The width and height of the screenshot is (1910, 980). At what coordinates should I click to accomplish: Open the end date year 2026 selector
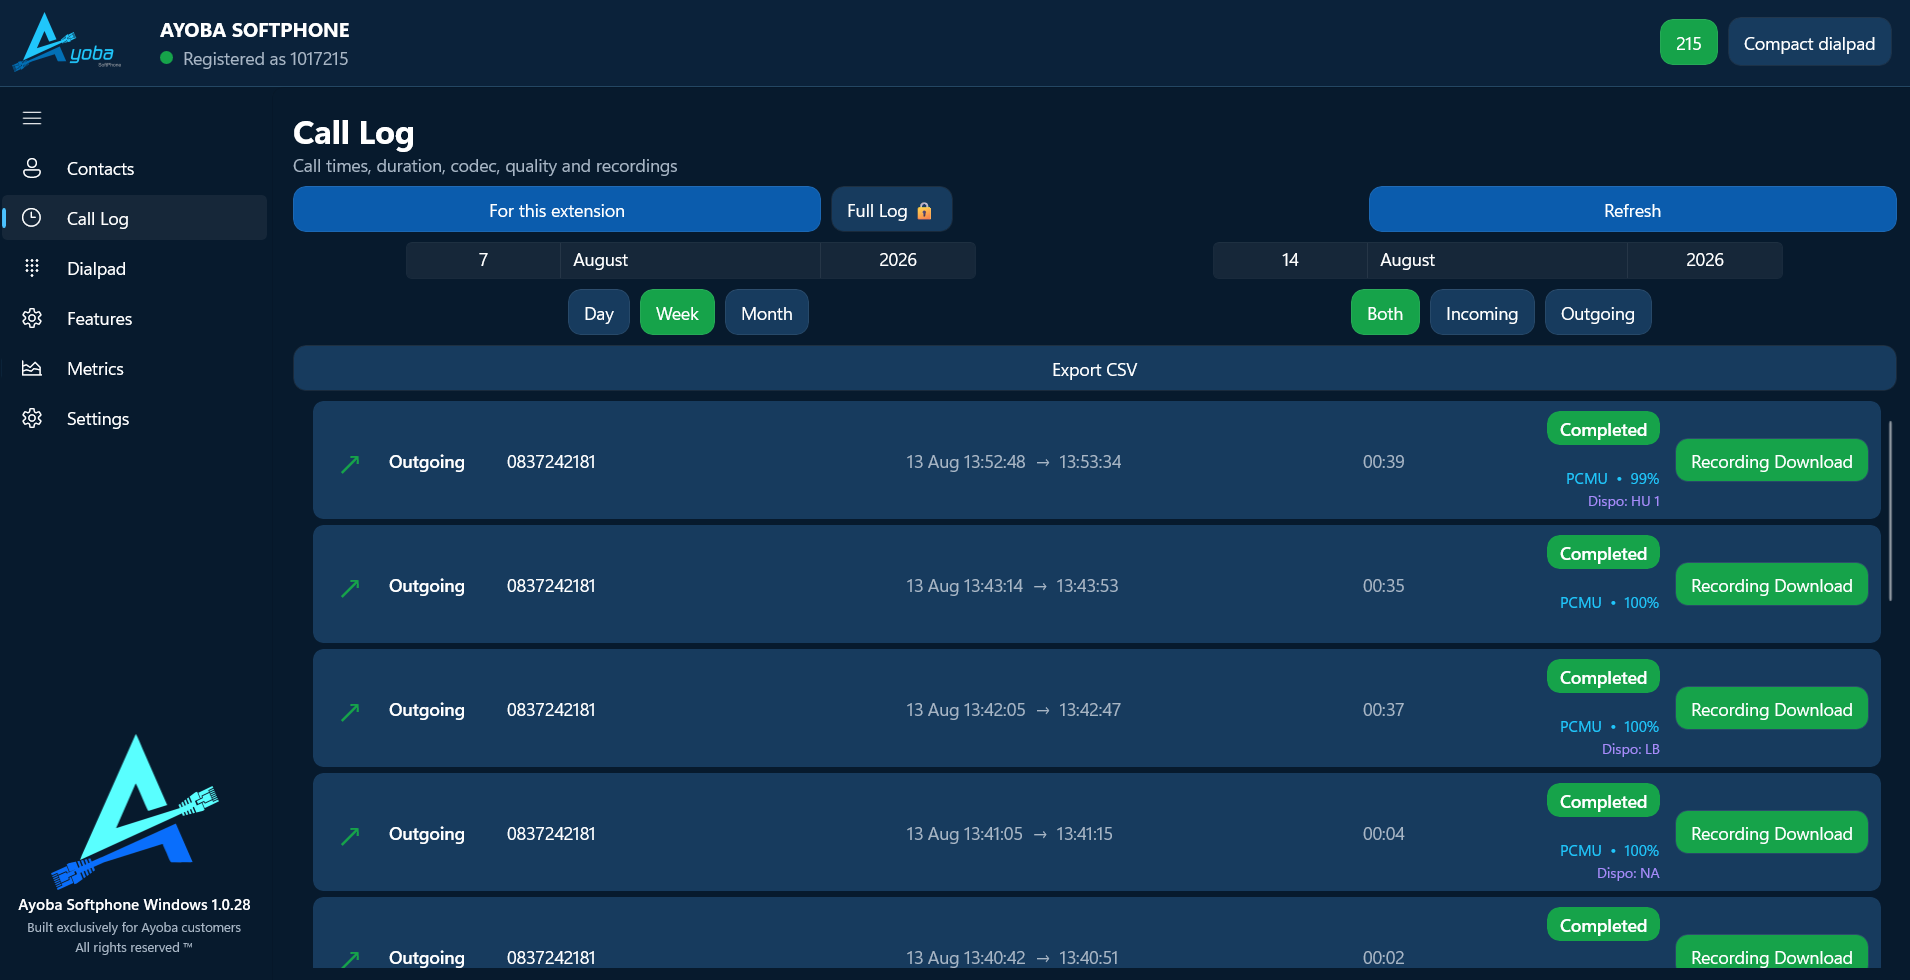1705,260
